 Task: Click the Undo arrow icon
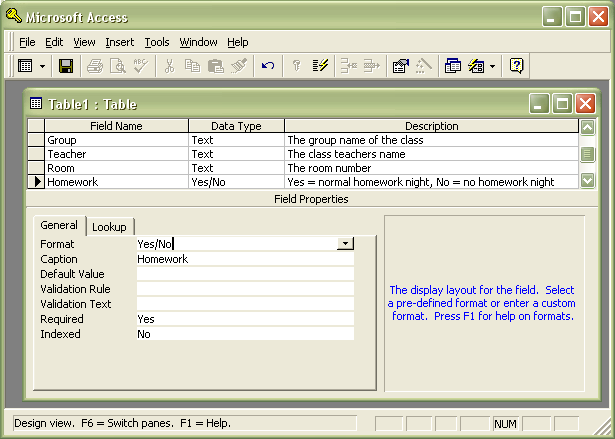pos(268,66)
